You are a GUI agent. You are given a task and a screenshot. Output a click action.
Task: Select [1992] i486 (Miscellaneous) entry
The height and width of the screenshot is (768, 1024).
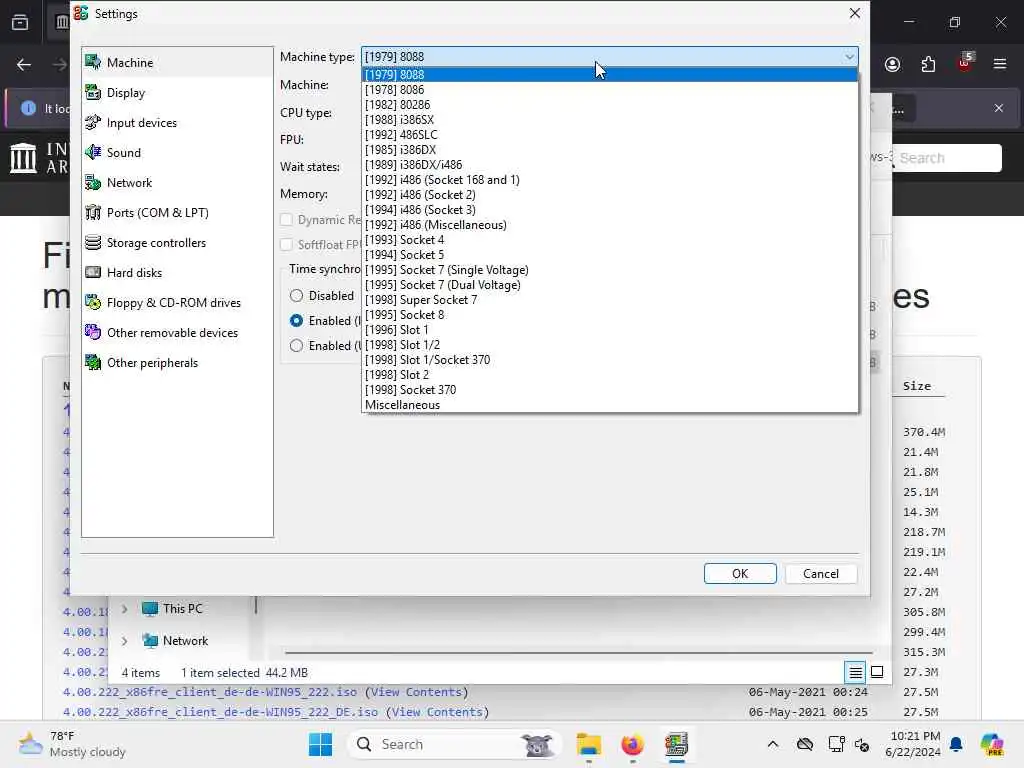(610, 225)
